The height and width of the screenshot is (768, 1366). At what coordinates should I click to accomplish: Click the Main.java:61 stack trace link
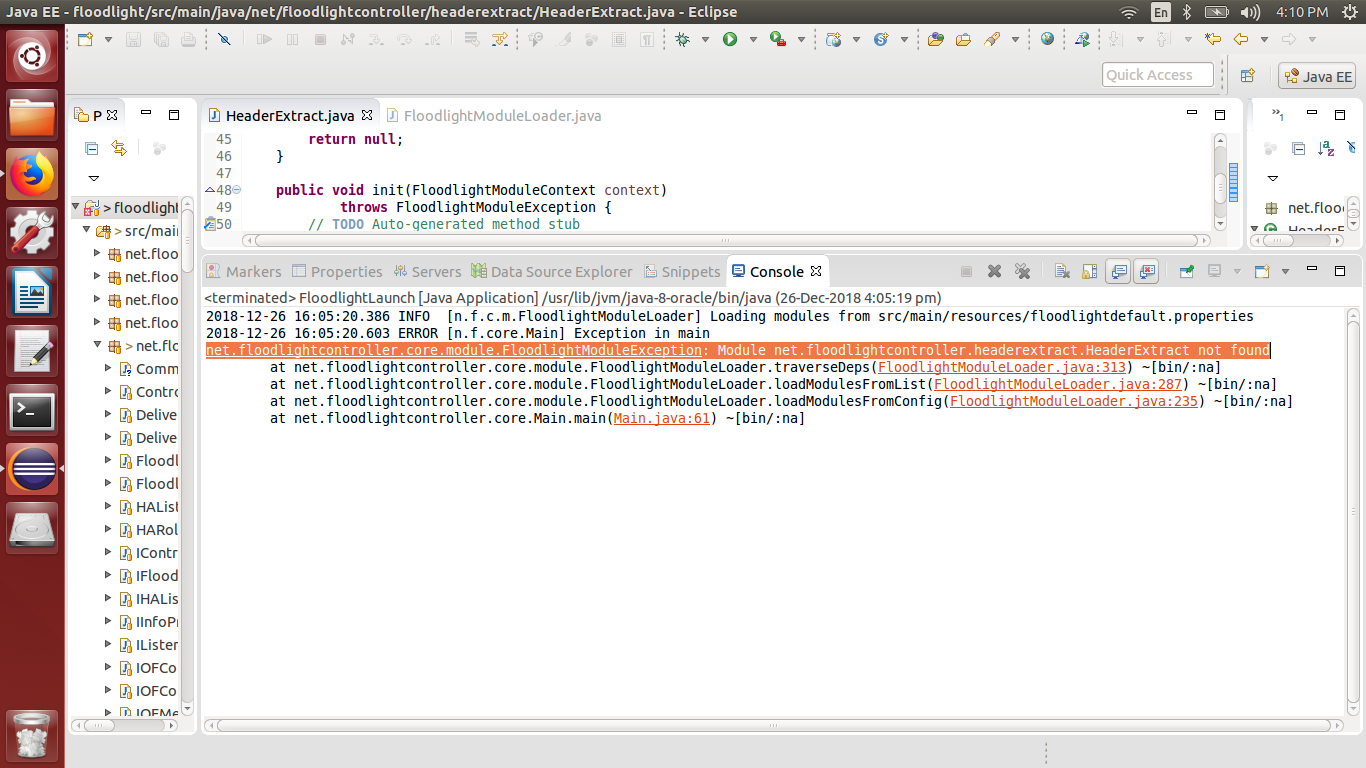pos(662,418)
